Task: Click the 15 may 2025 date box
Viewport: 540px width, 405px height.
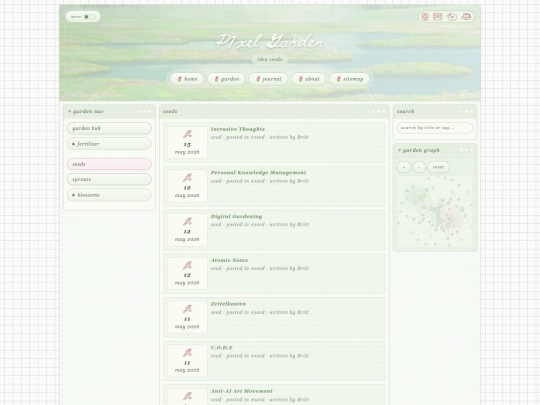Action: pyautogui.click(x=187, y=142)
